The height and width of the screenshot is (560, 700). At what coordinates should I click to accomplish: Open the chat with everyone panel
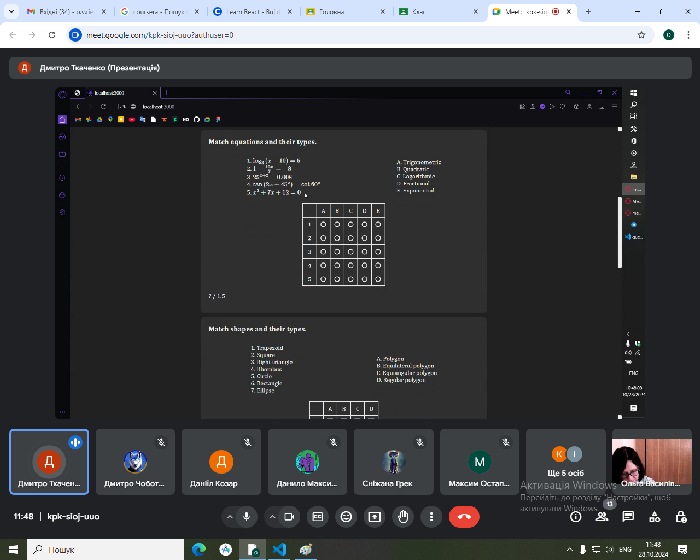[x=628, y=516]
